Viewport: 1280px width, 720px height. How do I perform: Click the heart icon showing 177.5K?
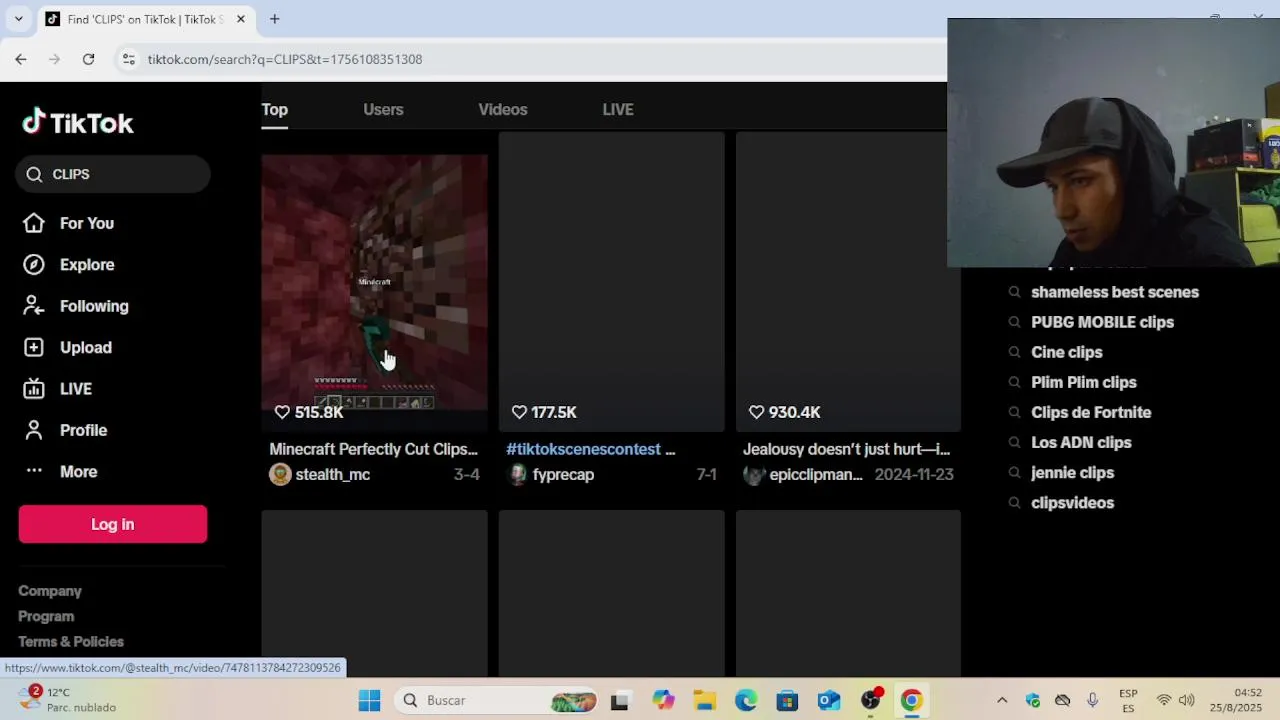[x=519, y=412]
